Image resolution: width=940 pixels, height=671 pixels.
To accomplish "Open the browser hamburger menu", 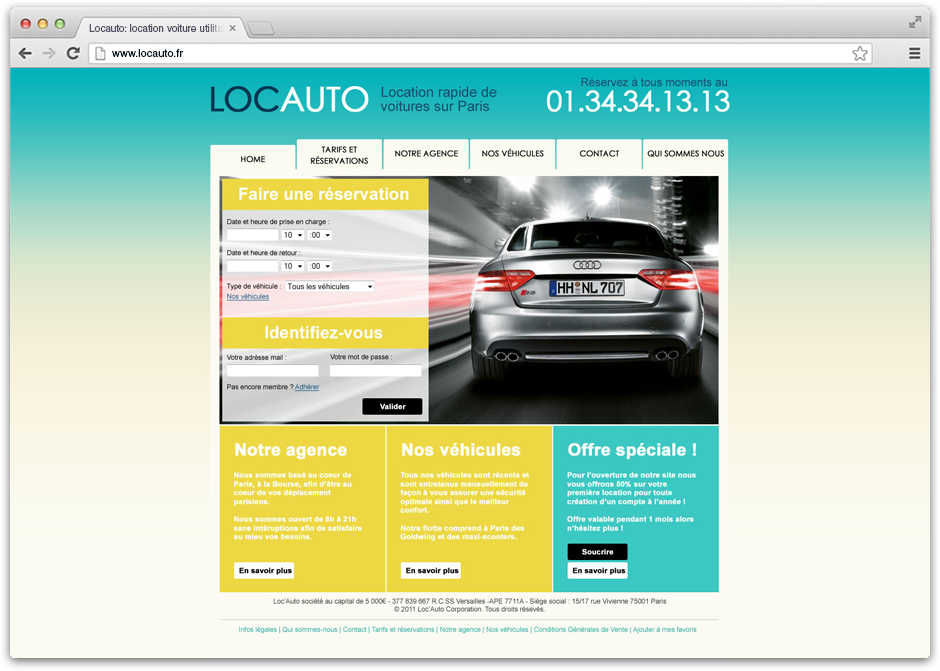I will coord(914,54).
